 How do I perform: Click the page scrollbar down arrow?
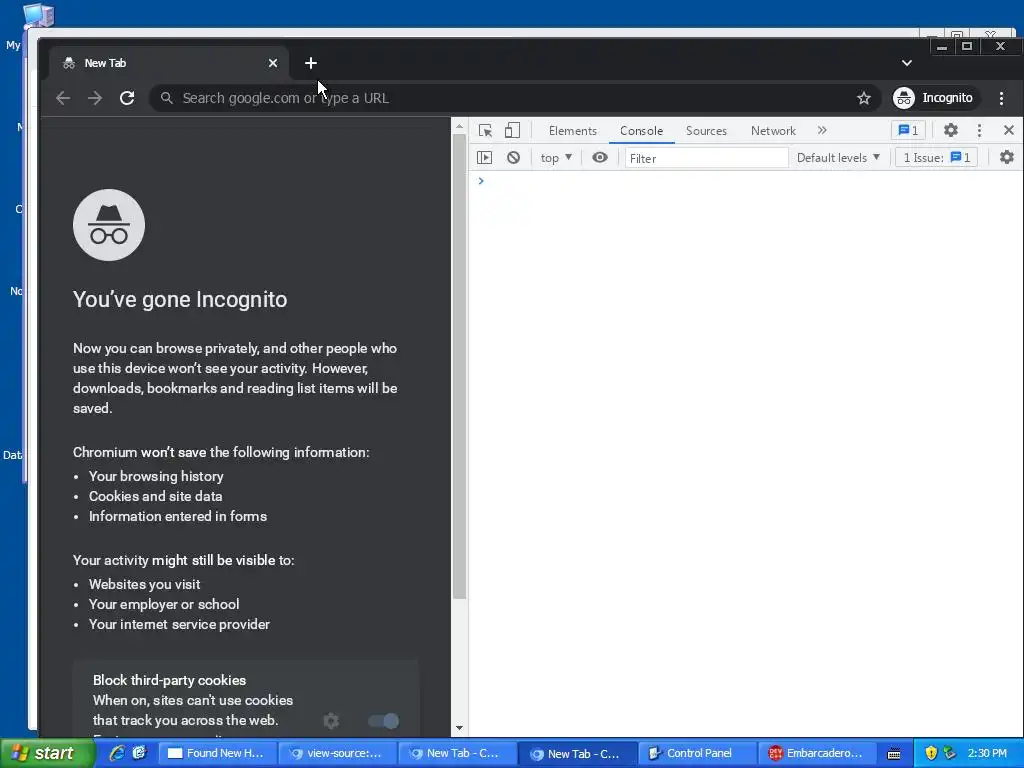point(459,728)
